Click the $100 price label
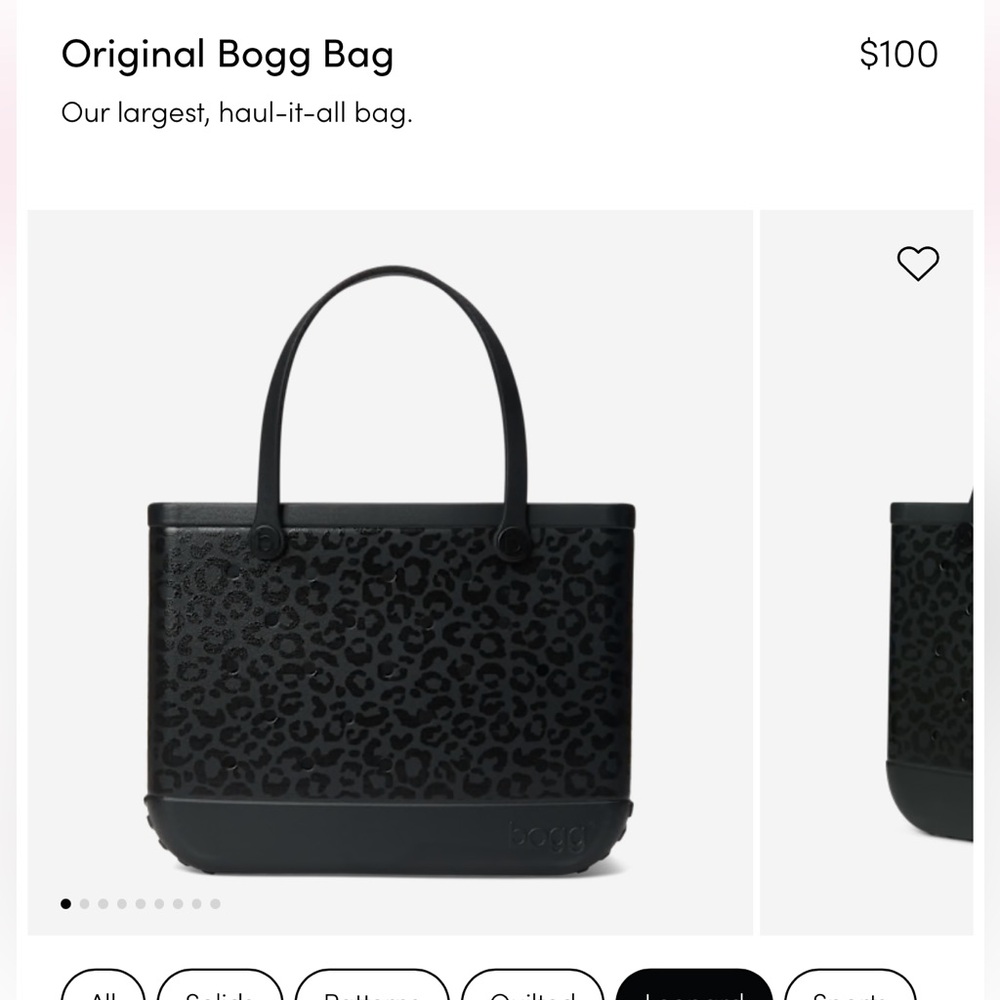 coord(897,53)
